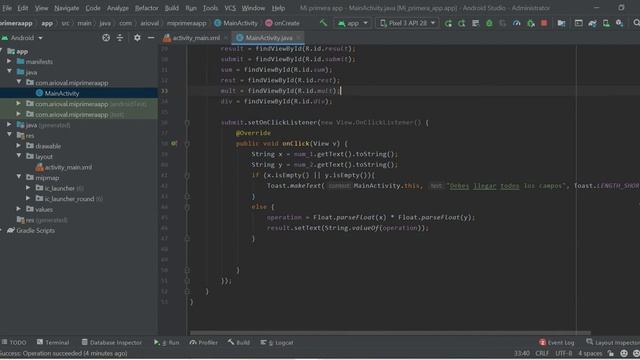Click the Debug app bug icon
This screenshot has width=640, height=360.
click(489, 23)
